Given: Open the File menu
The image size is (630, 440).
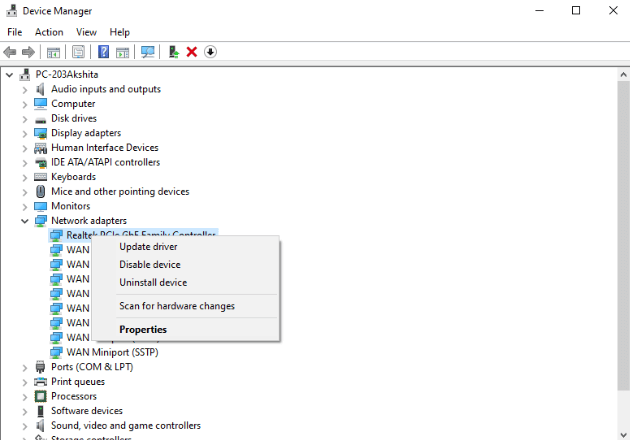Looking at the screenshot, I should [15, 32].
